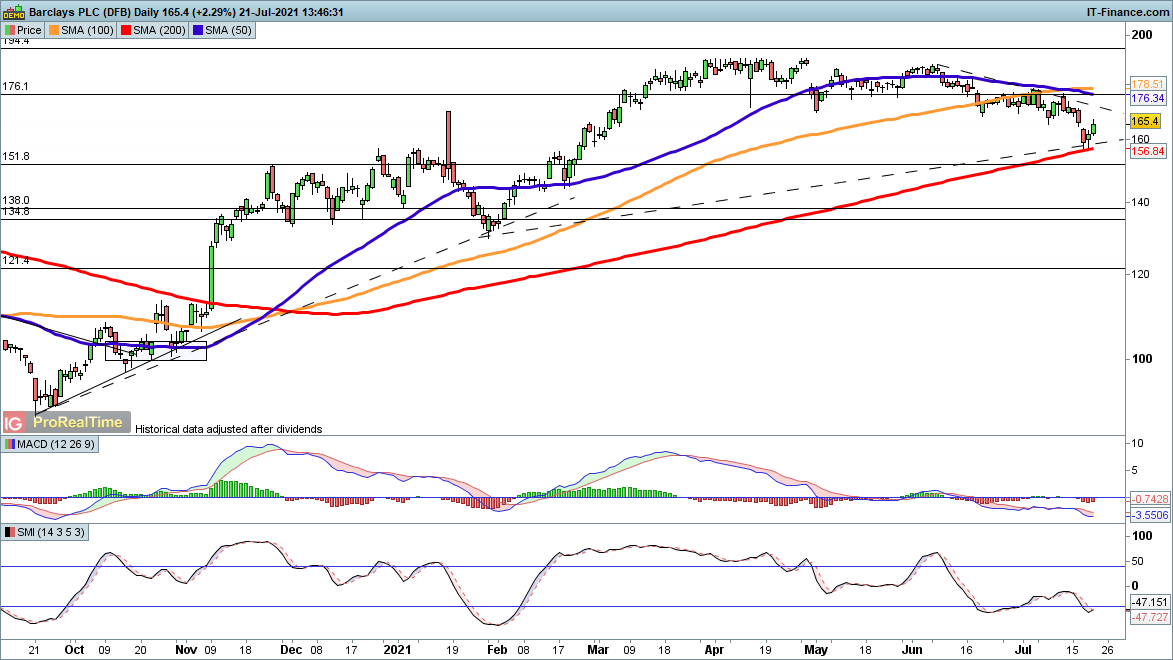Click the 176.1 horizontal level label

click(x=16, y=87)
